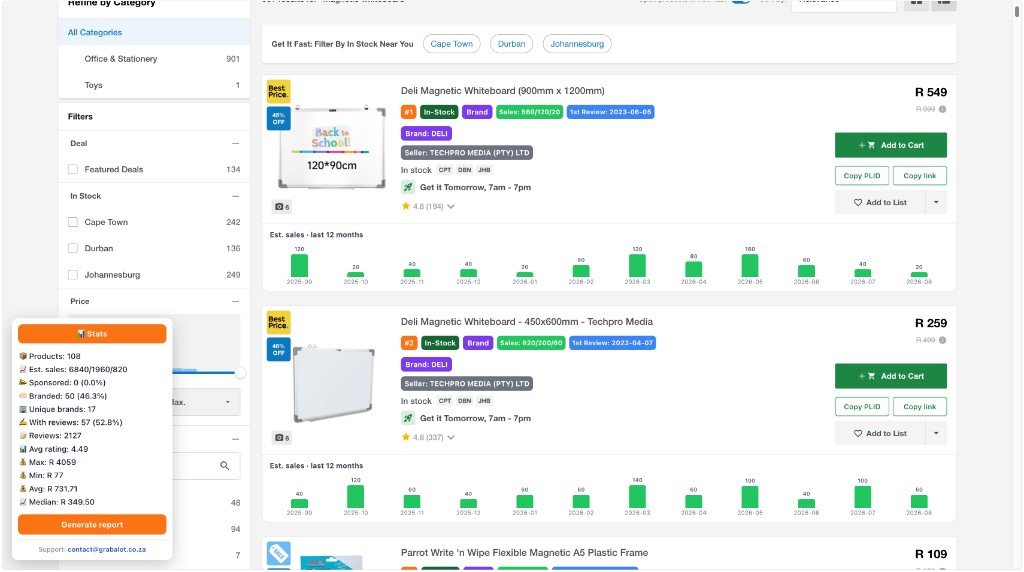
Task: Collapse the In Stock filter section
Action: coord(235,196)
